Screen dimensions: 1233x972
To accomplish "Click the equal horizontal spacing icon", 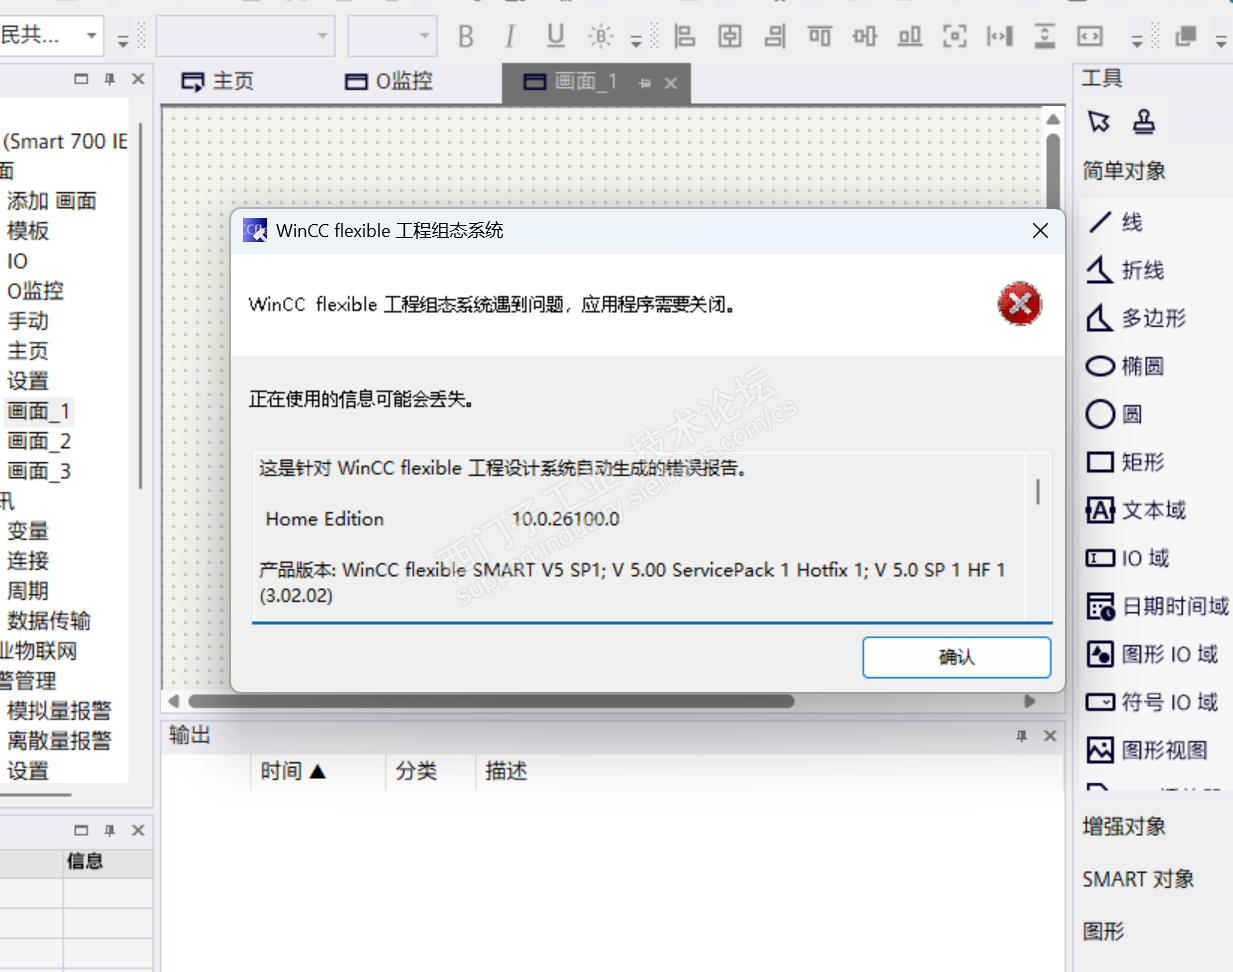I will pyautogui.click(x=1000, y=37).
